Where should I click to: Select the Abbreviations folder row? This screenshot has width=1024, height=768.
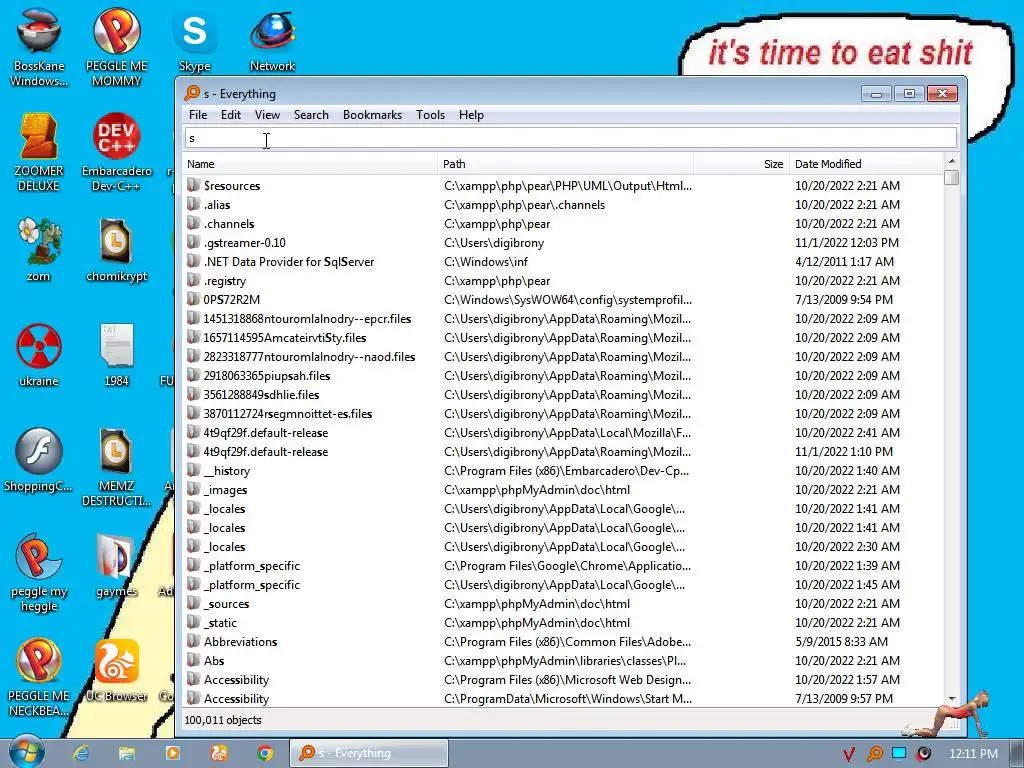tap(563, 641)
